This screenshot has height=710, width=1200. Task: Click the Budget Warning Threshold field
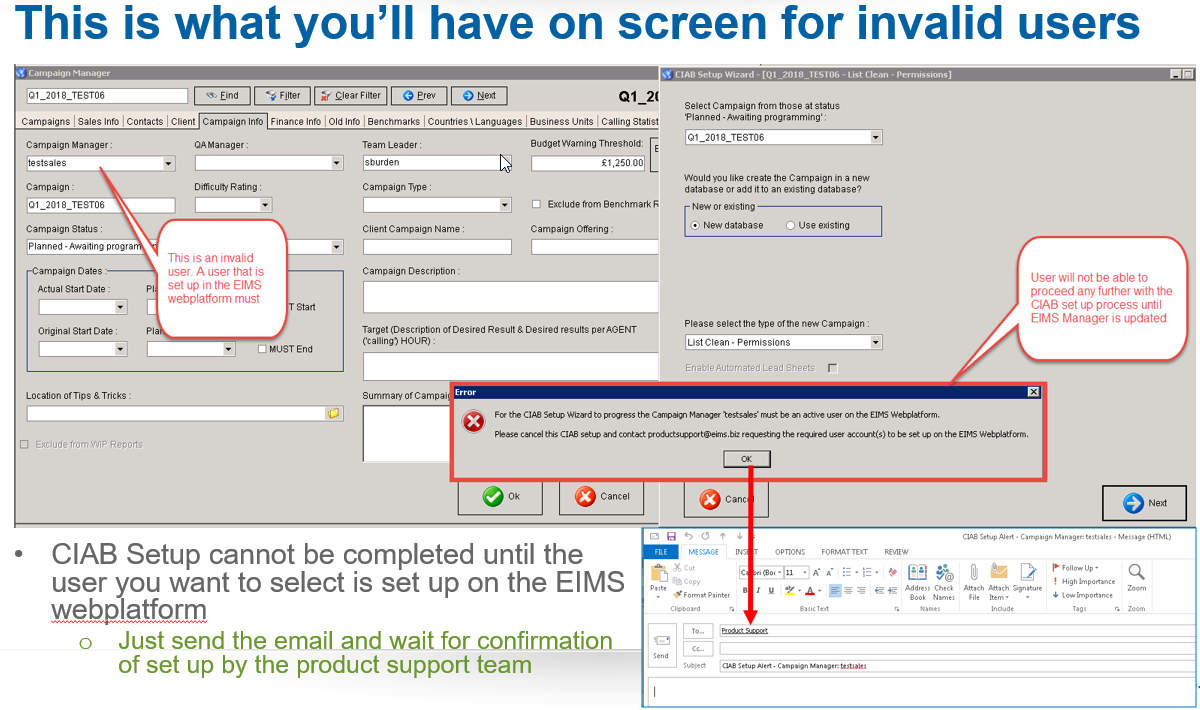(588, 163)
